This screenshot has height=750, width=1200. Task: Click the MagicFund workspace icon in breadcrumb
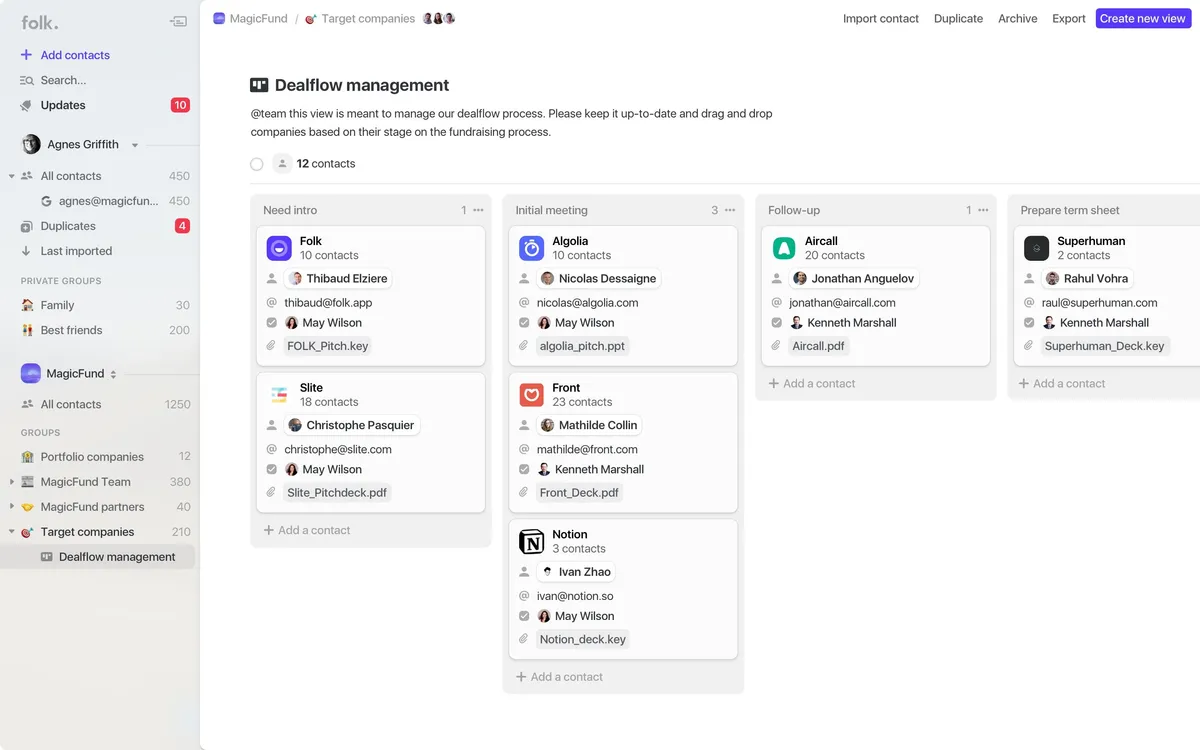point(219,18)
